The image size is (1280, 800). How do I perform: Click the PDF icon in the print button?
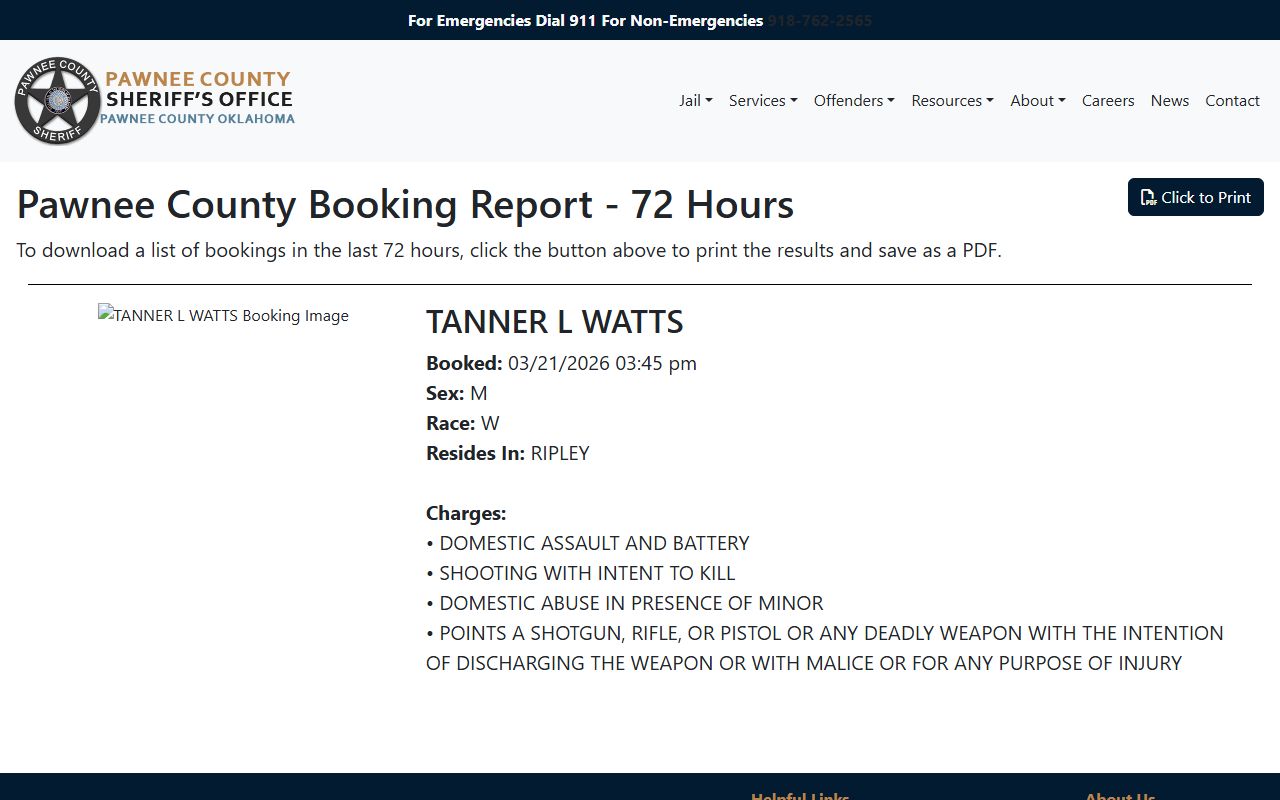coord(1149,198)
